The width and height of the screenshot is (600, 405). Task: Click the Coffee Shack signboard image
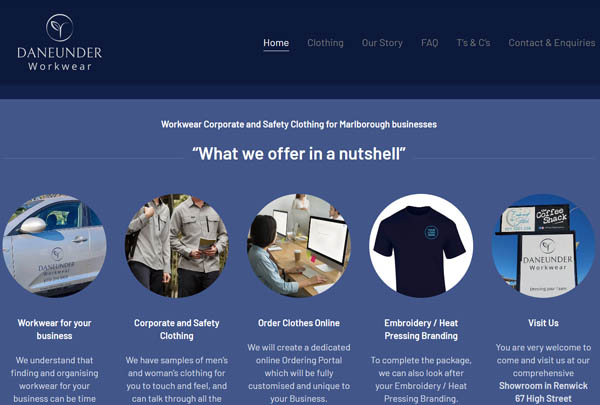(543, 245)
